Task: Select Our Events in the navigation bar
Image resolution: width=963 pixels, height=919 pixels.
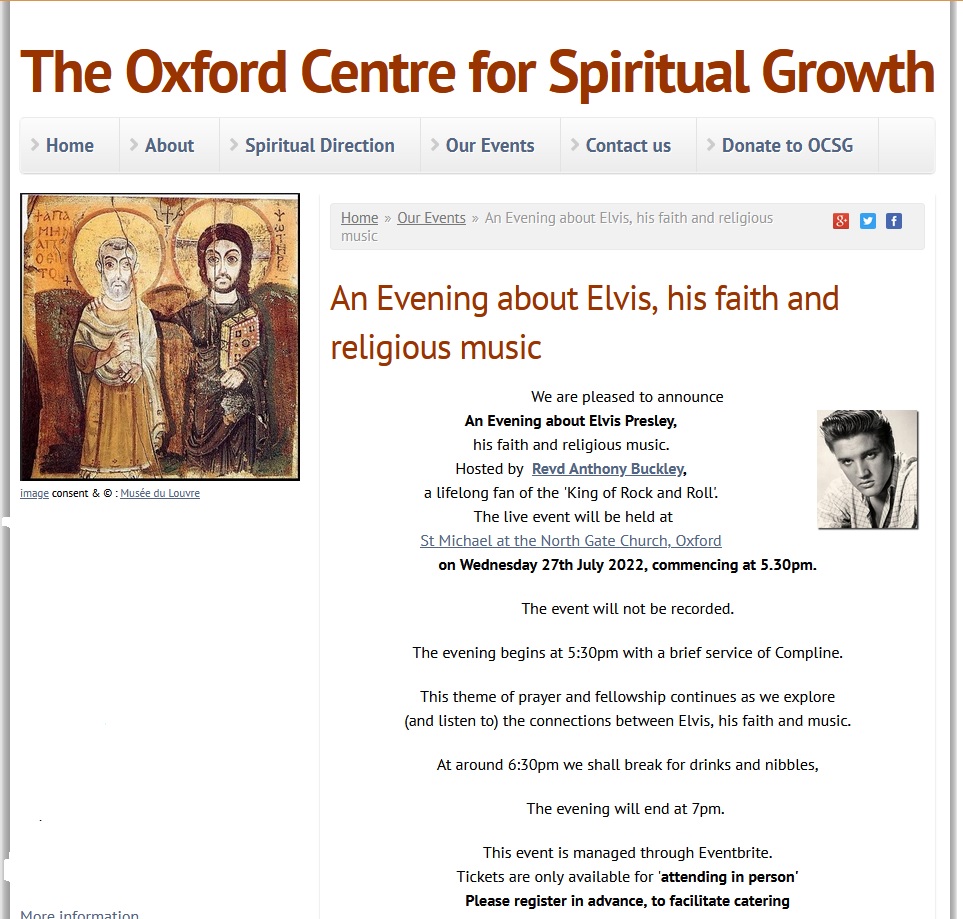Action: (490, 145)
